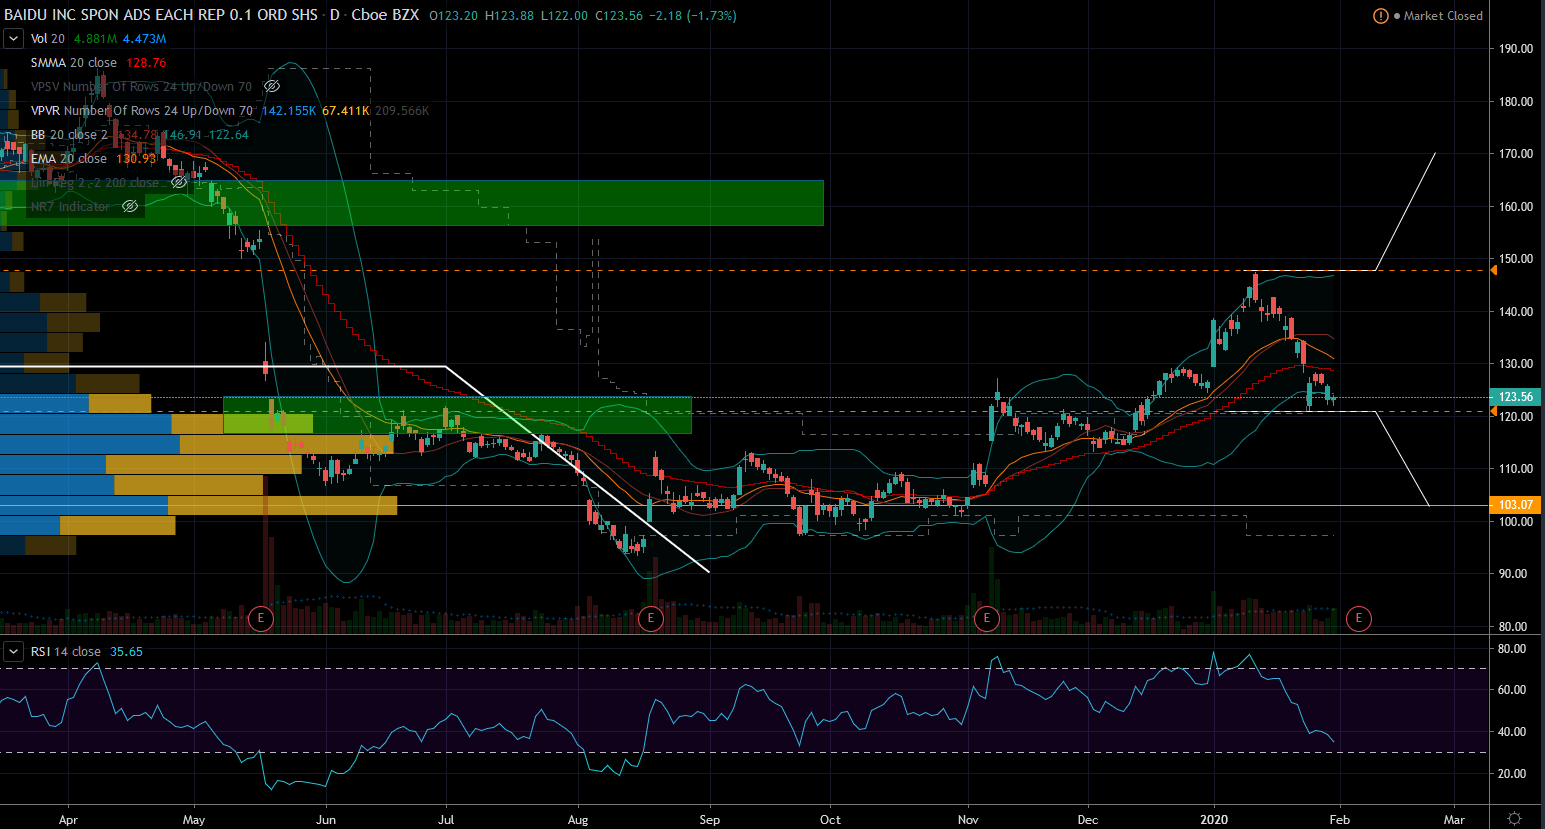Unhide the NR7 Indicator via eye icon
1545x829 pixels.
coord(130,207)
